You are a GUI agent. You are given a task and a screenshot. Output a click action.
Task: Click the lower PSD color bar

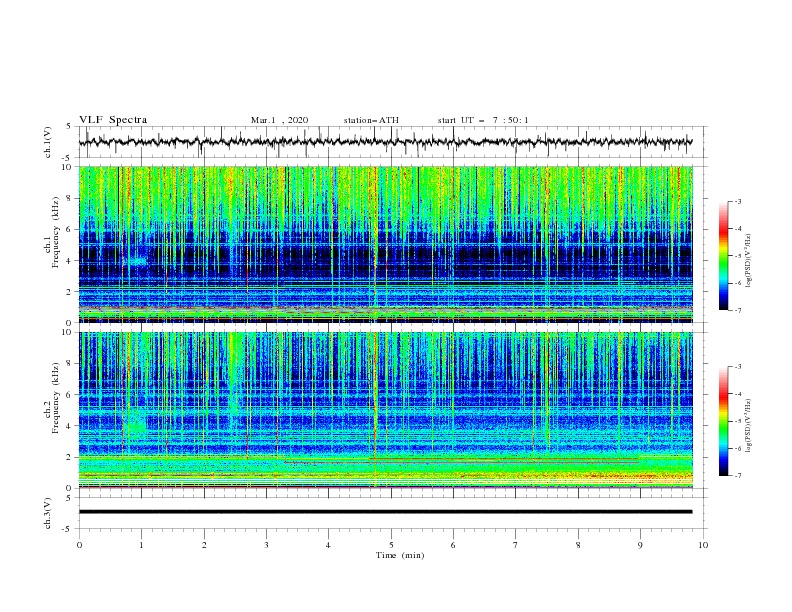point(724,421)
